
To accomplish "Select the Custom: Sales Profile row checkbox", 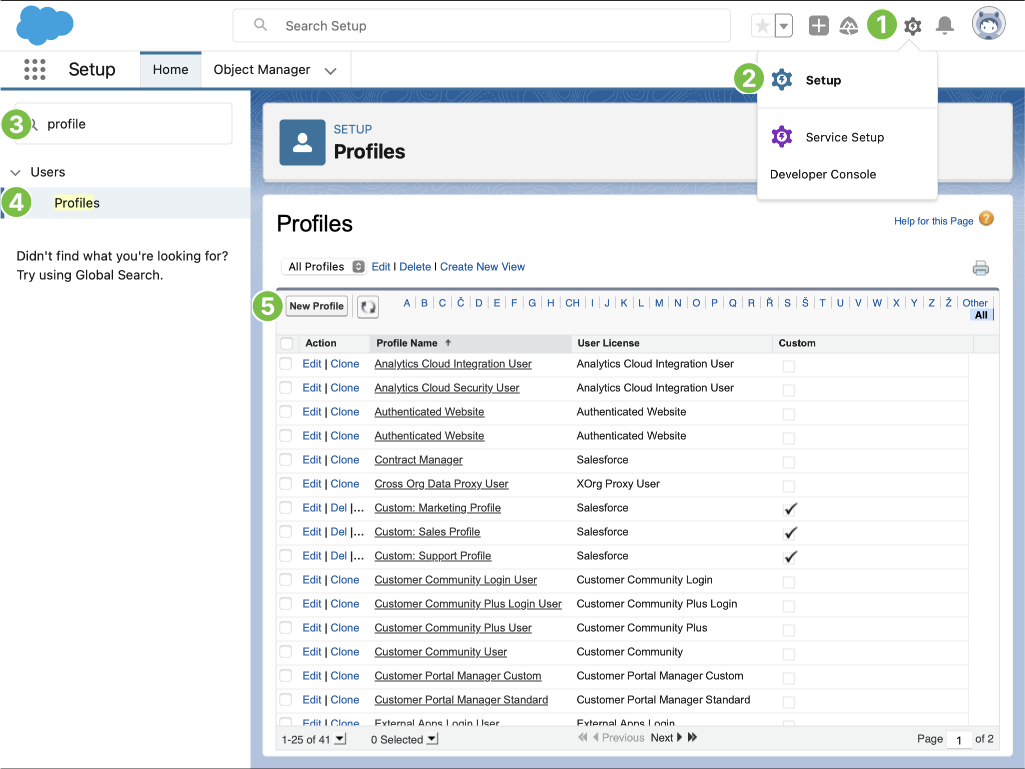I will [x=286, y=532].
